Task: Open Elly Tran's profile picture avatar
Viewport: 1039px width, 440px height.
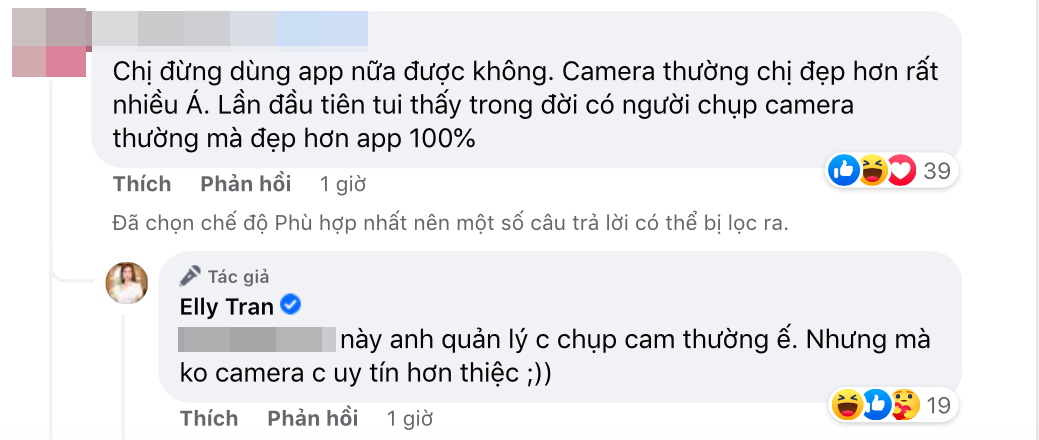Action: pyautogui.click(x=127, y=283)
